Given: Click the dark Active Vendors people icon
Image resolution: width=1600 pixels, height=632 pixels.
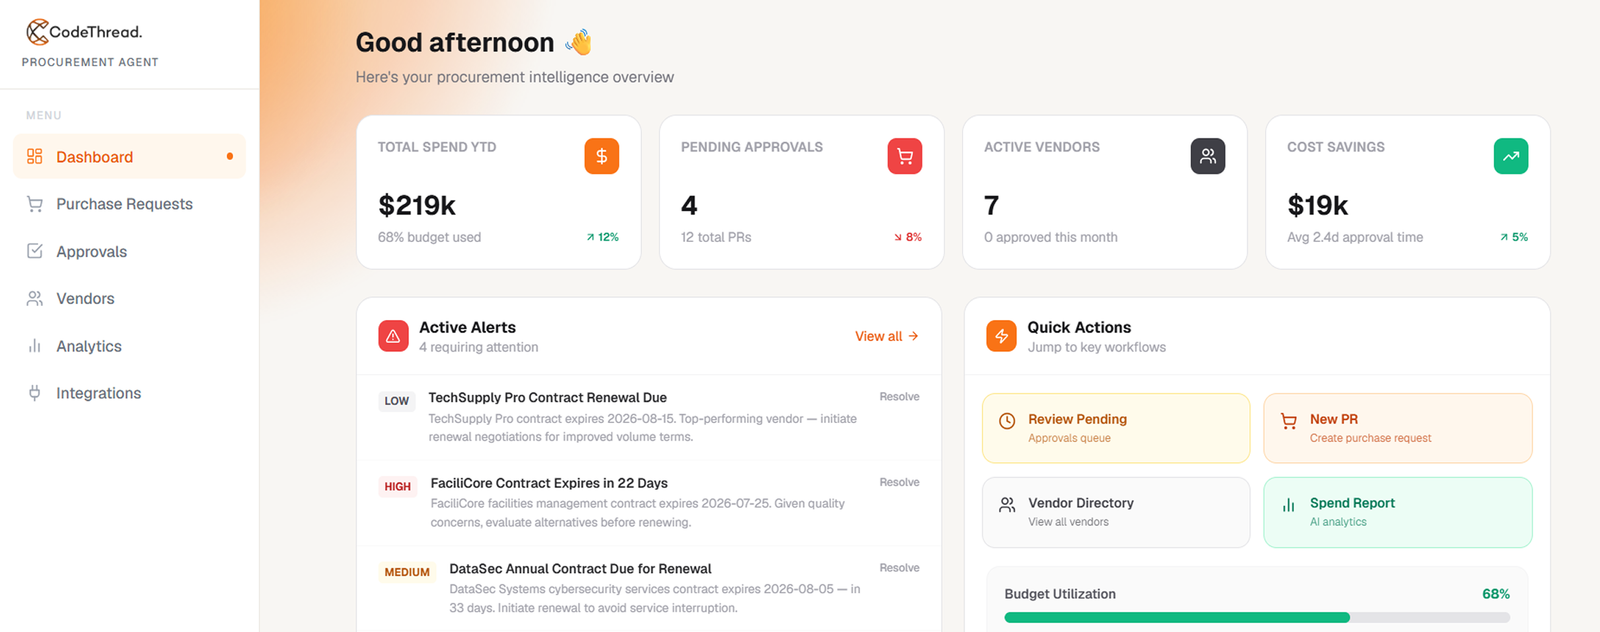Looking at the screenshot, I should [1208, 156].
